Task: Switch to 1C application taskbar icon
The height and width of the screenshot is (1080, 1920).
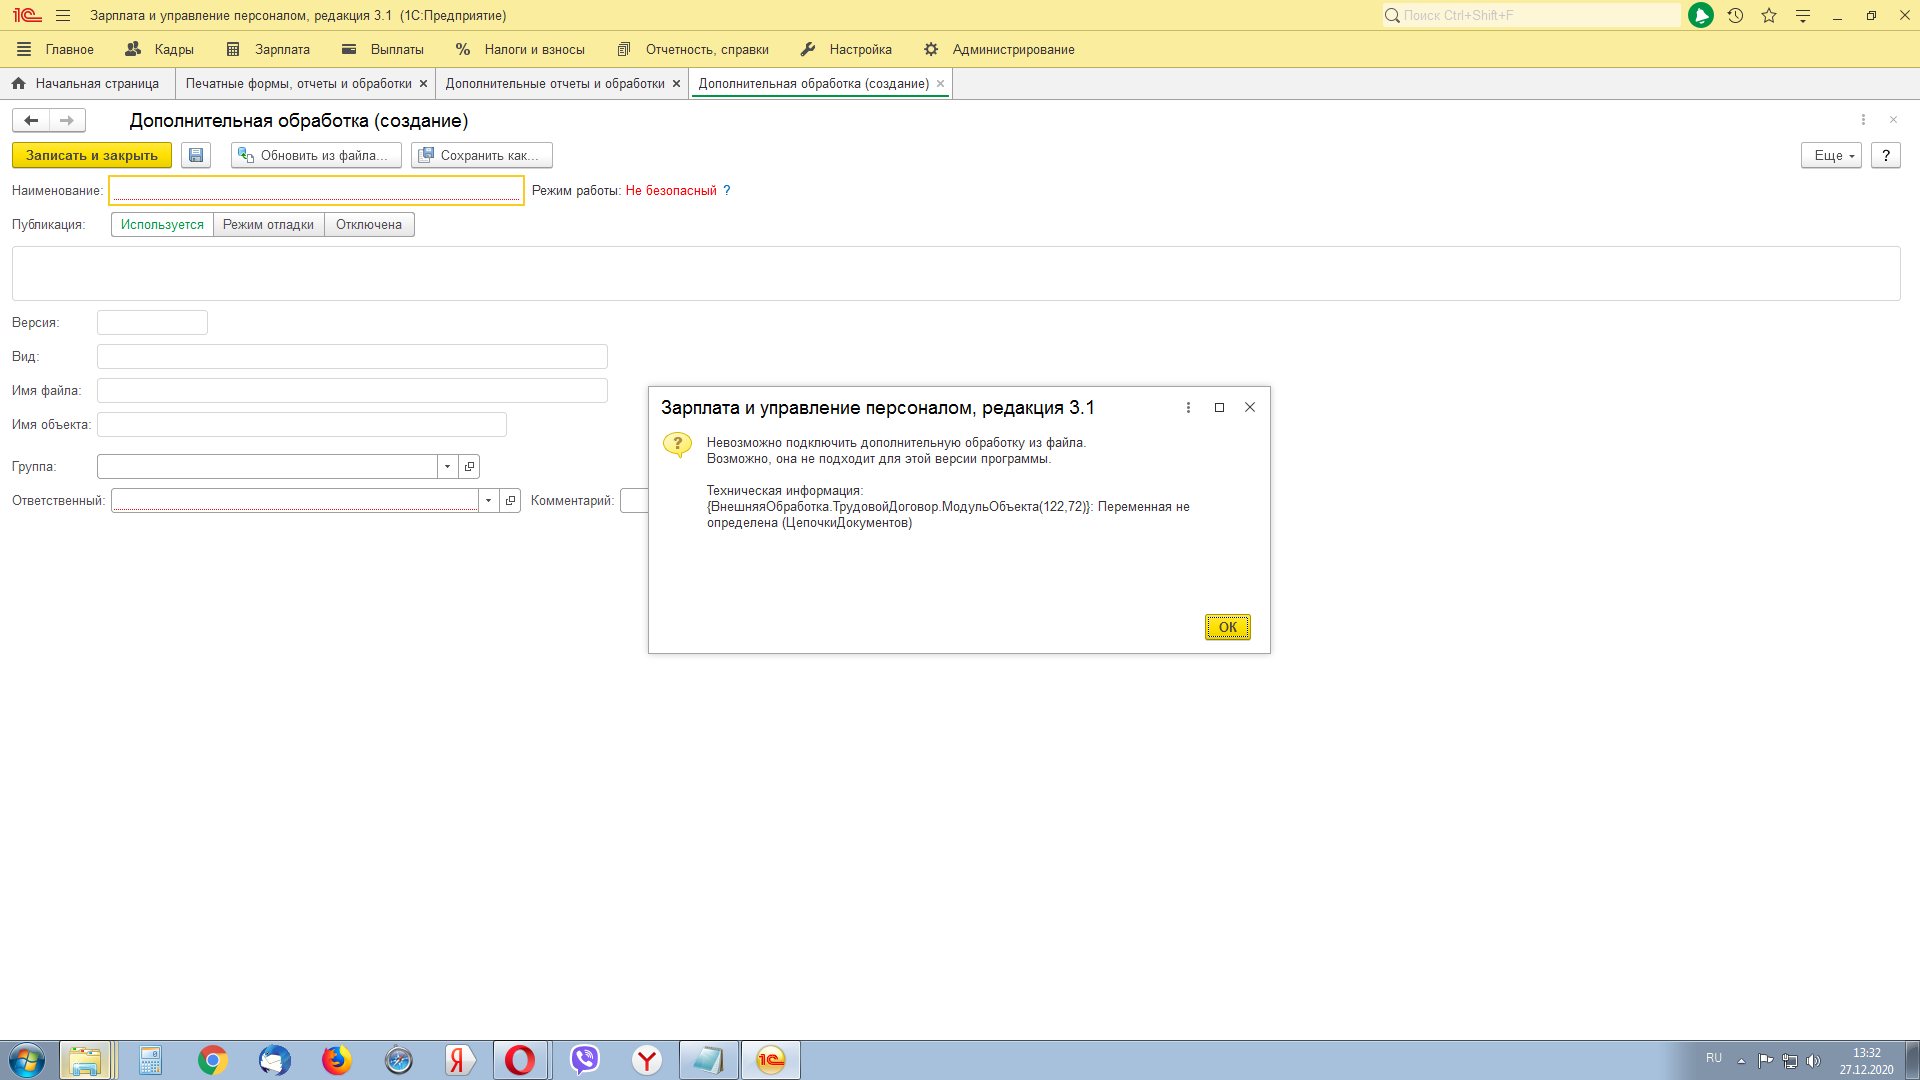Action: [770, 1060]
